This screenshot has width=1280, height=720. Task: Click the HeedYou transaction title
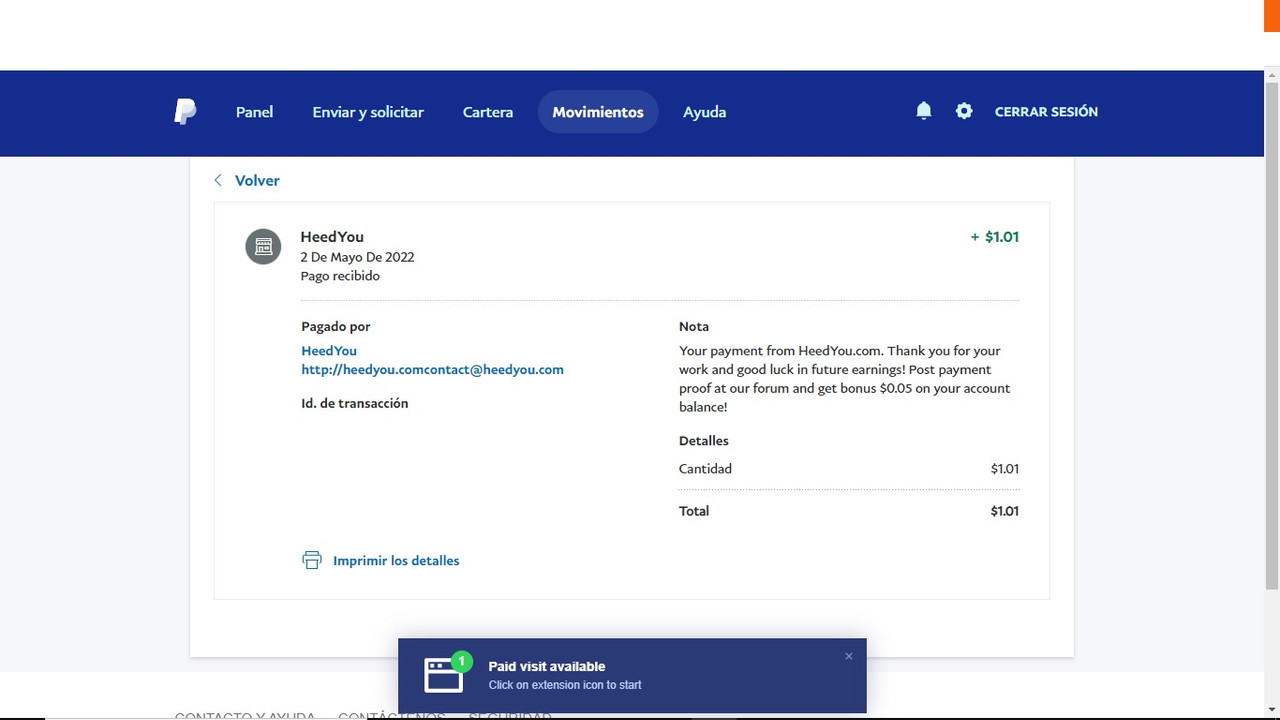tap(332, 237)
